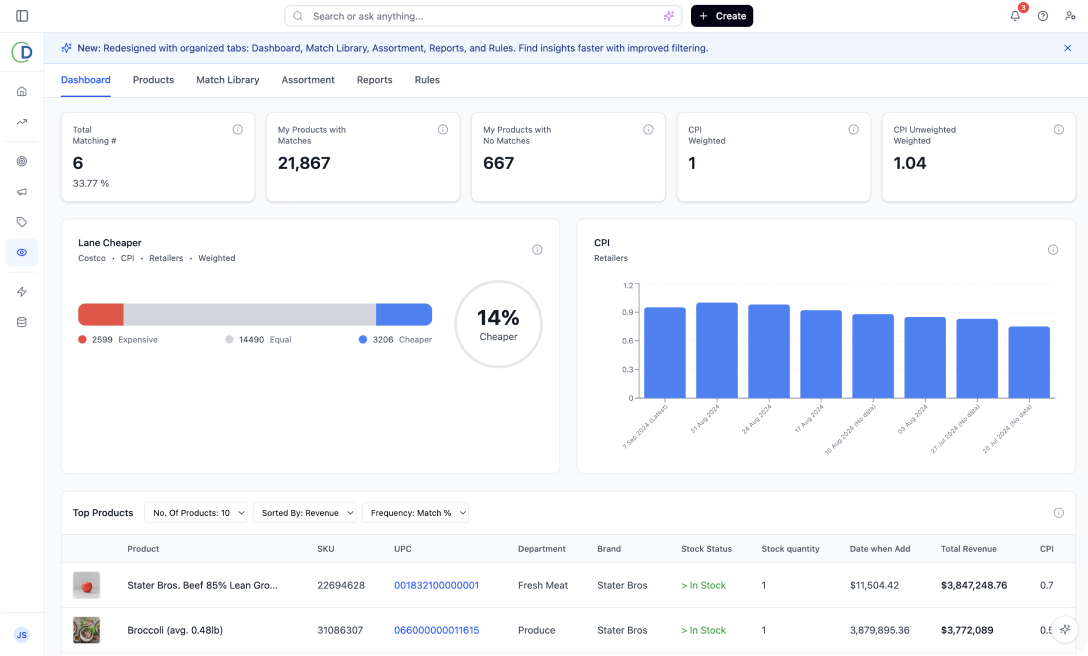
Task: Expand the No. Of Products dropdown
Action: point(196,513)
